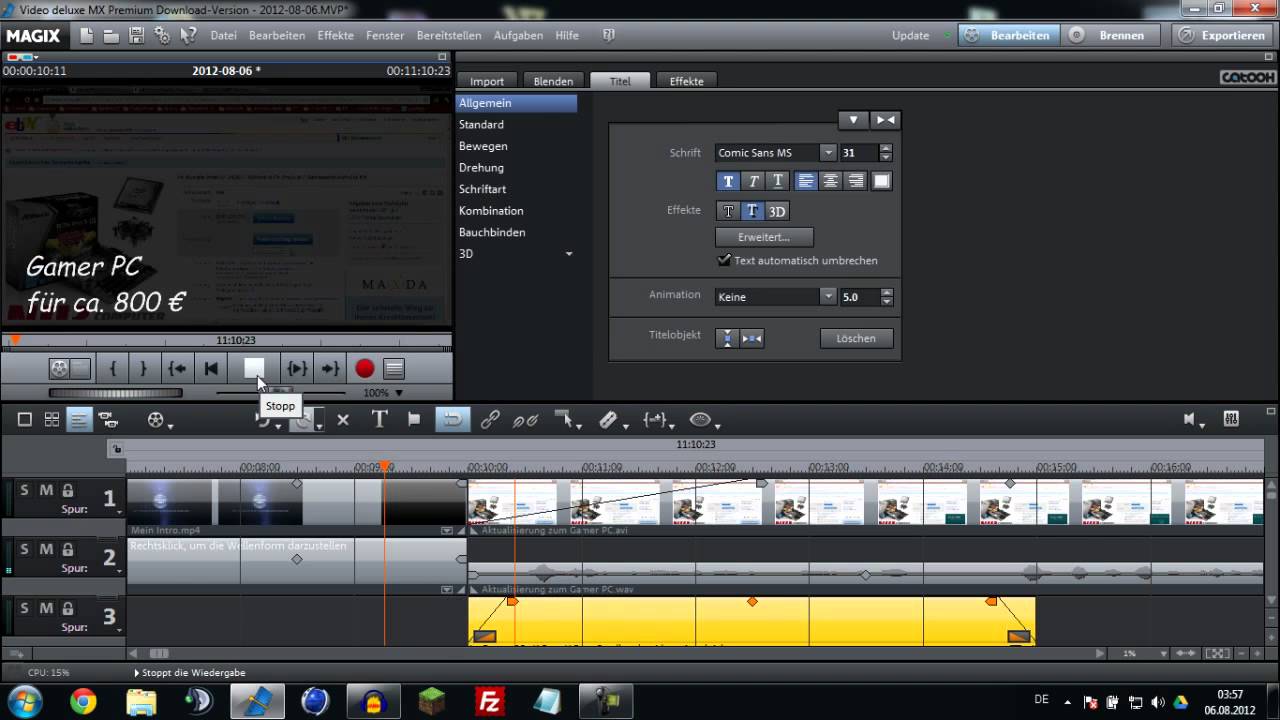This screenshot has width=1280, height=720.
Task: Jump to range start marker
Action: [177, 369]
